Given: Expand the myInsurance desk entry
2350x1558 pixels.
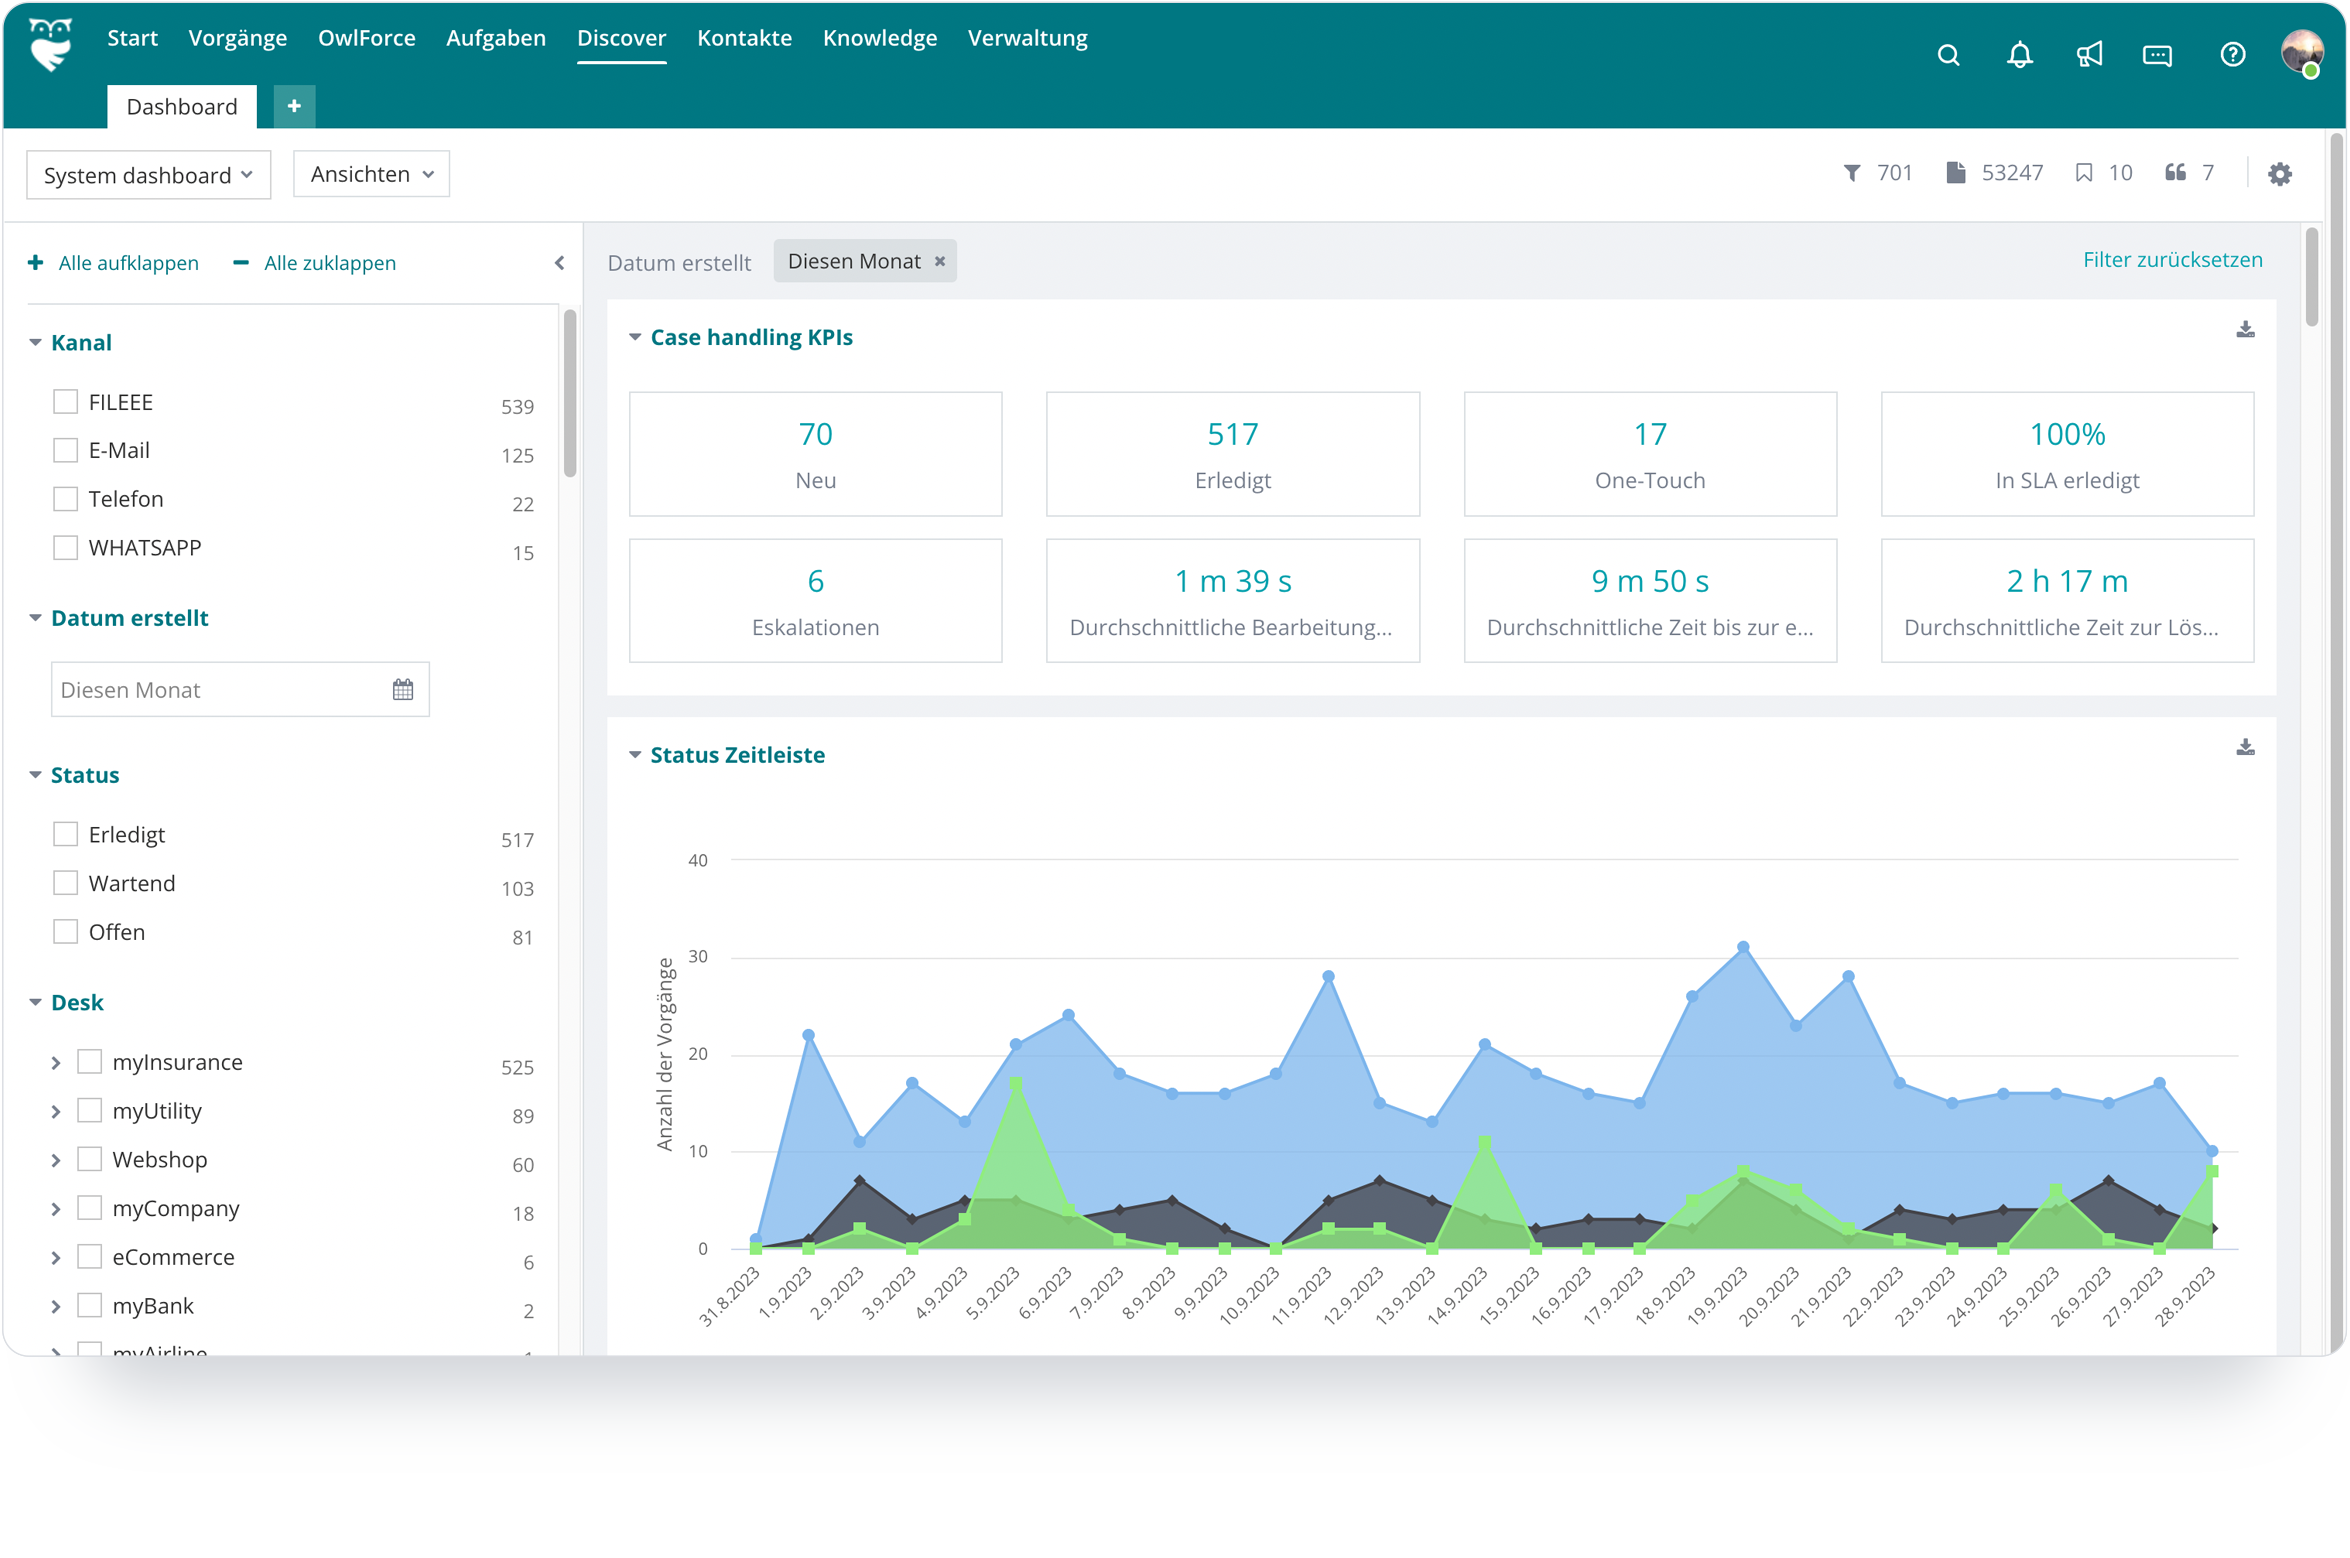Looking at the screenshot, I should pyautogui.click(x=55, y=1062).
